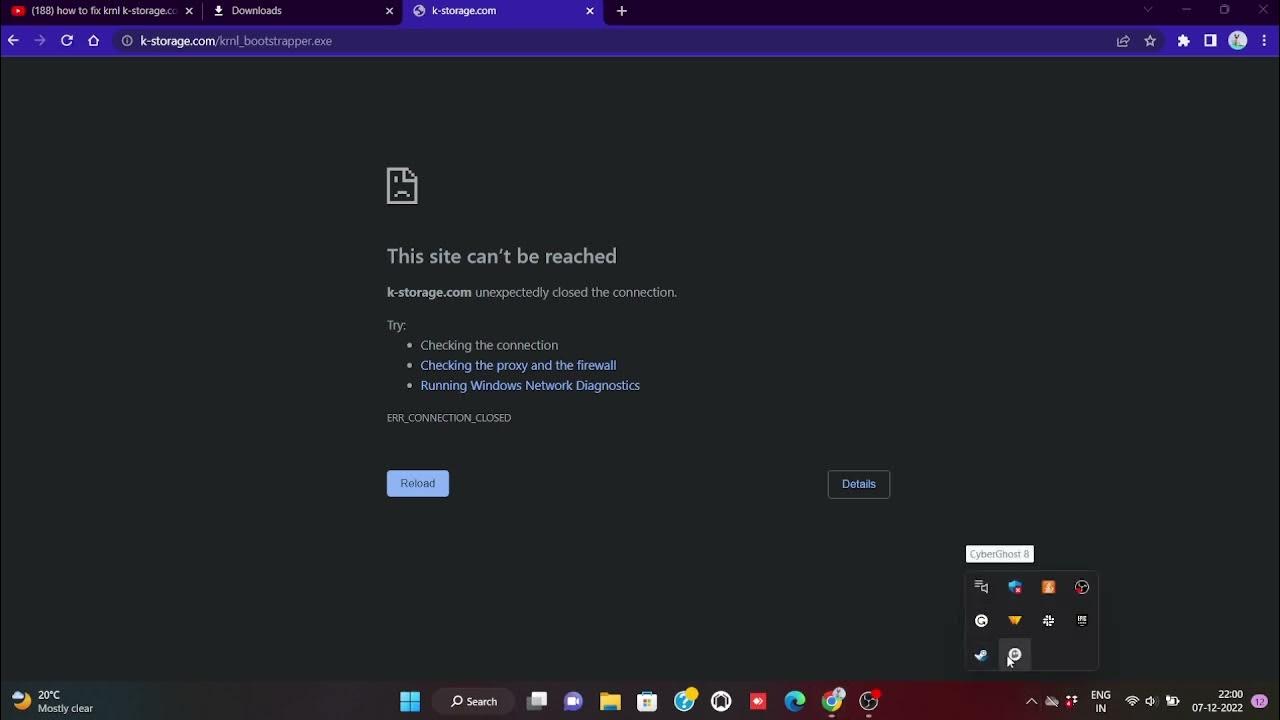This screenshot has width=1280, height=720.
Task: Open the audio playlist speaker tray icon
Action: (x=981, y=587)
